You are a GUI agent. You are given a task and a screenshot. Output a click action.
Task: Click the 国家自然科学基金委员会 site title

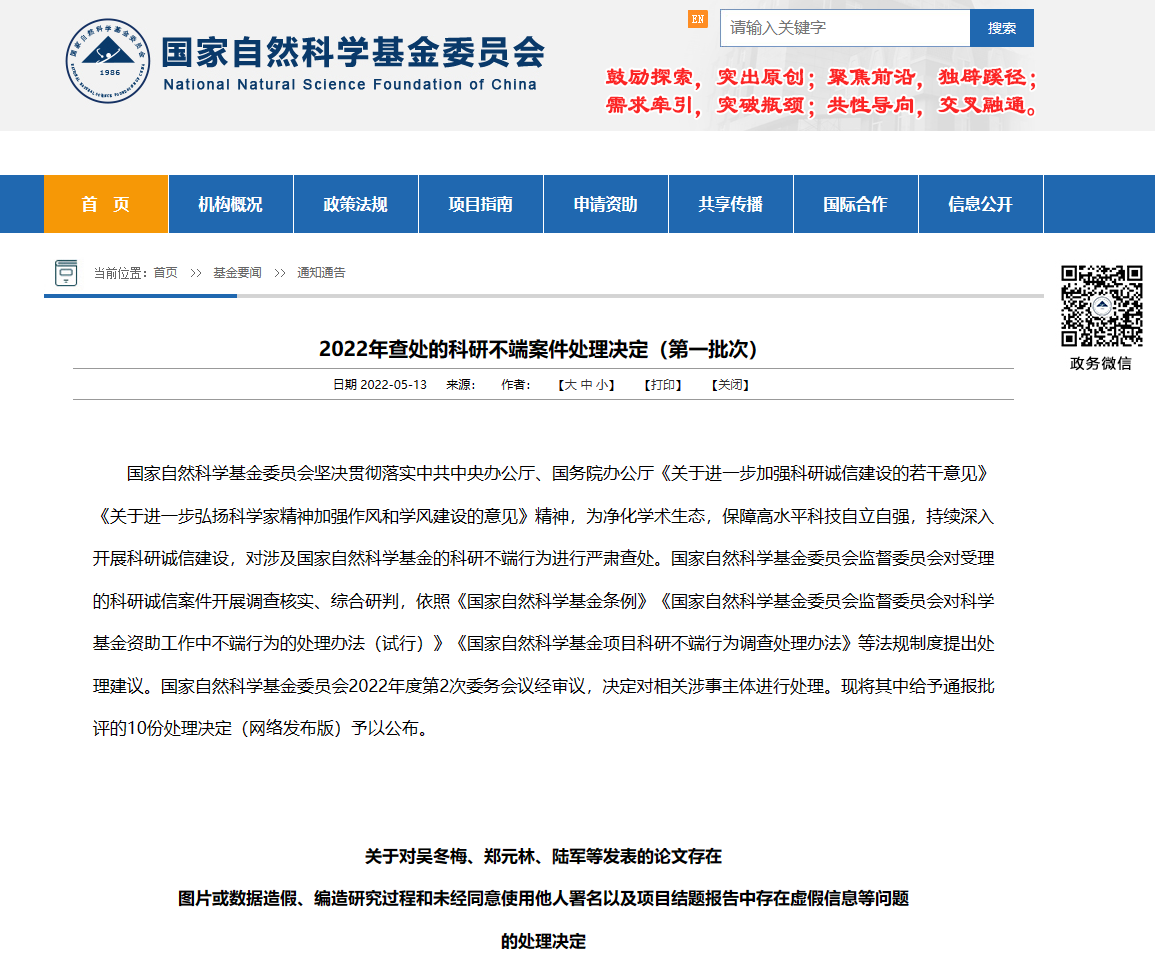[x=353, y=52]
